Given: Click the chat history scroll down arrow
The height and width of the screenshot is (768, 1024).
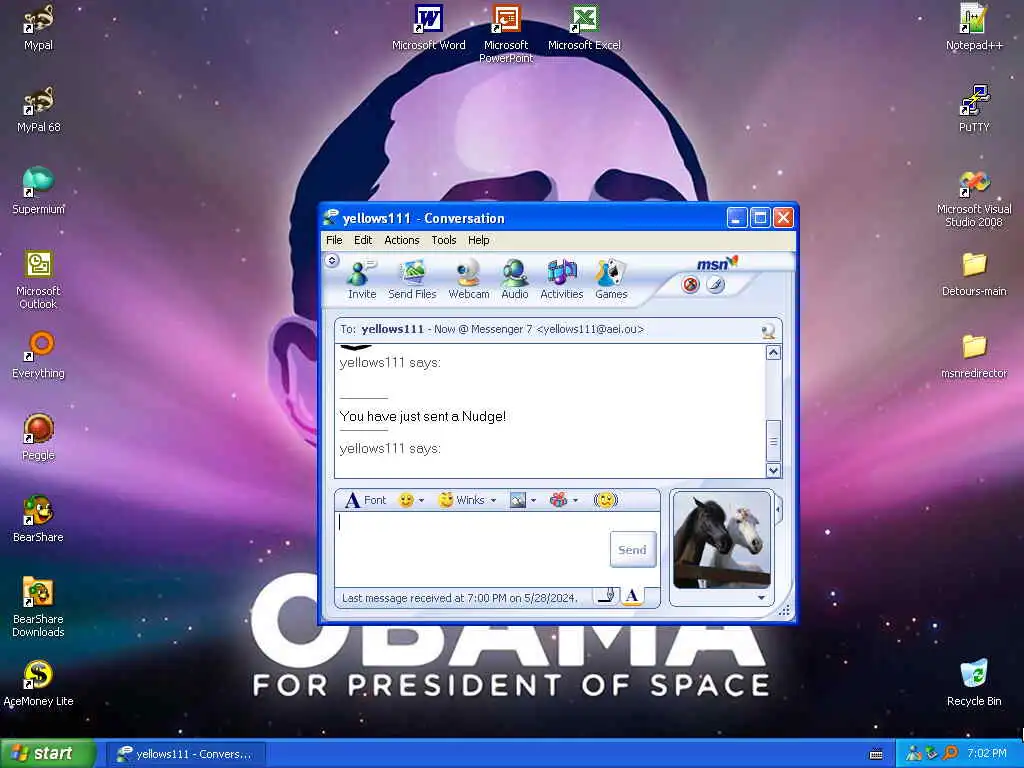Looking at the screenshot, I should click(773, 470).
